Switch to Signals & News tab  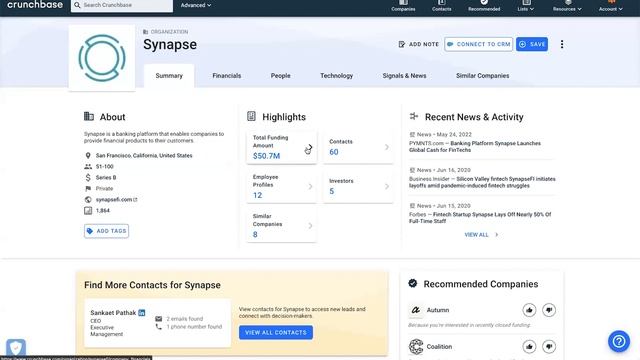[x=404, y=76]
